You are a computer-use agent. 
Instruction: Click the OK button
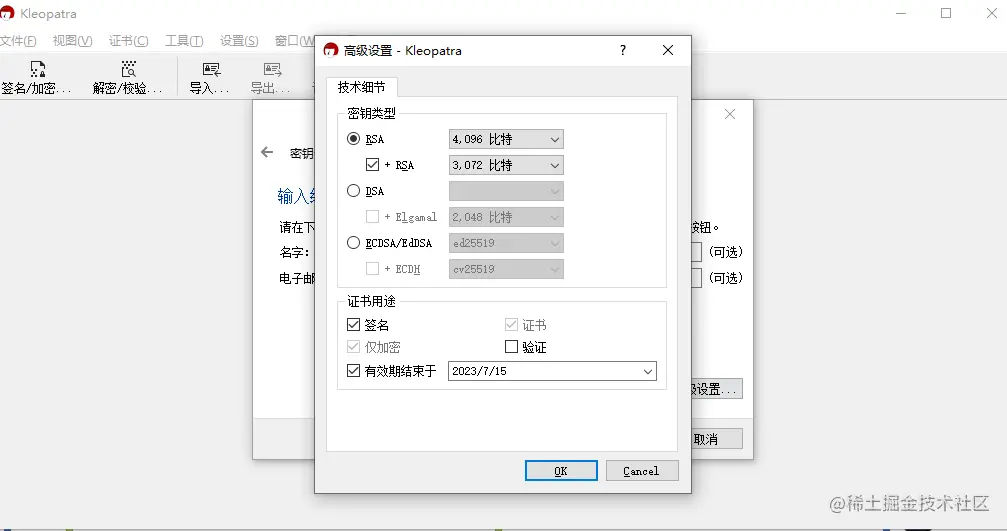coord(561,471)
